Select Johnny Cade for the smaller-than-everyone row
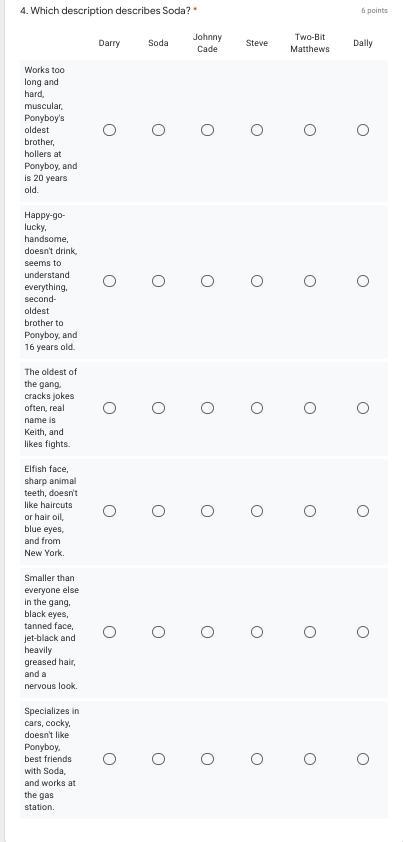403x842 pixels. [207, 632]
